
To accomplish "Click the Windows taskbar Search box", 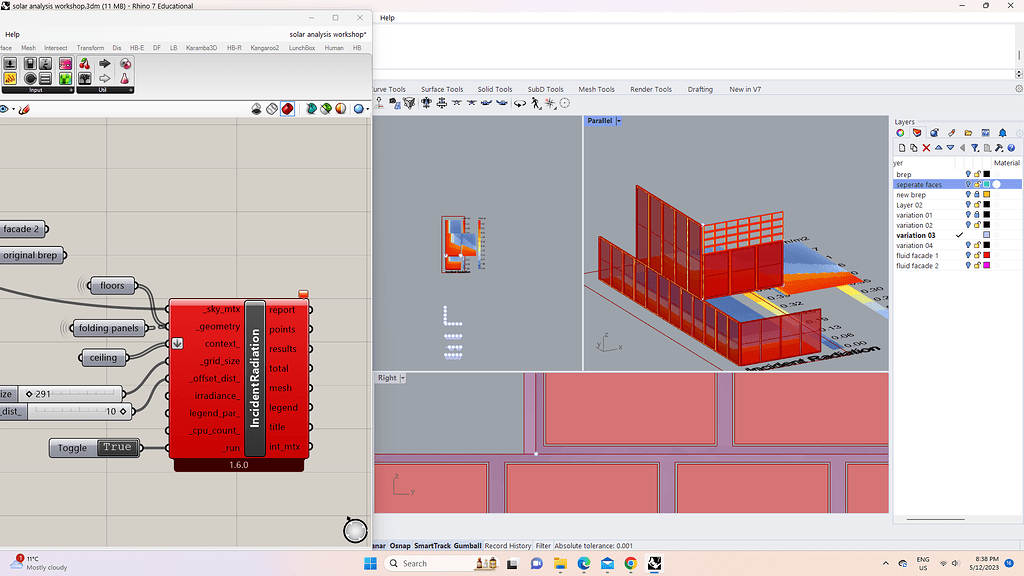I will tap(441, 564).
